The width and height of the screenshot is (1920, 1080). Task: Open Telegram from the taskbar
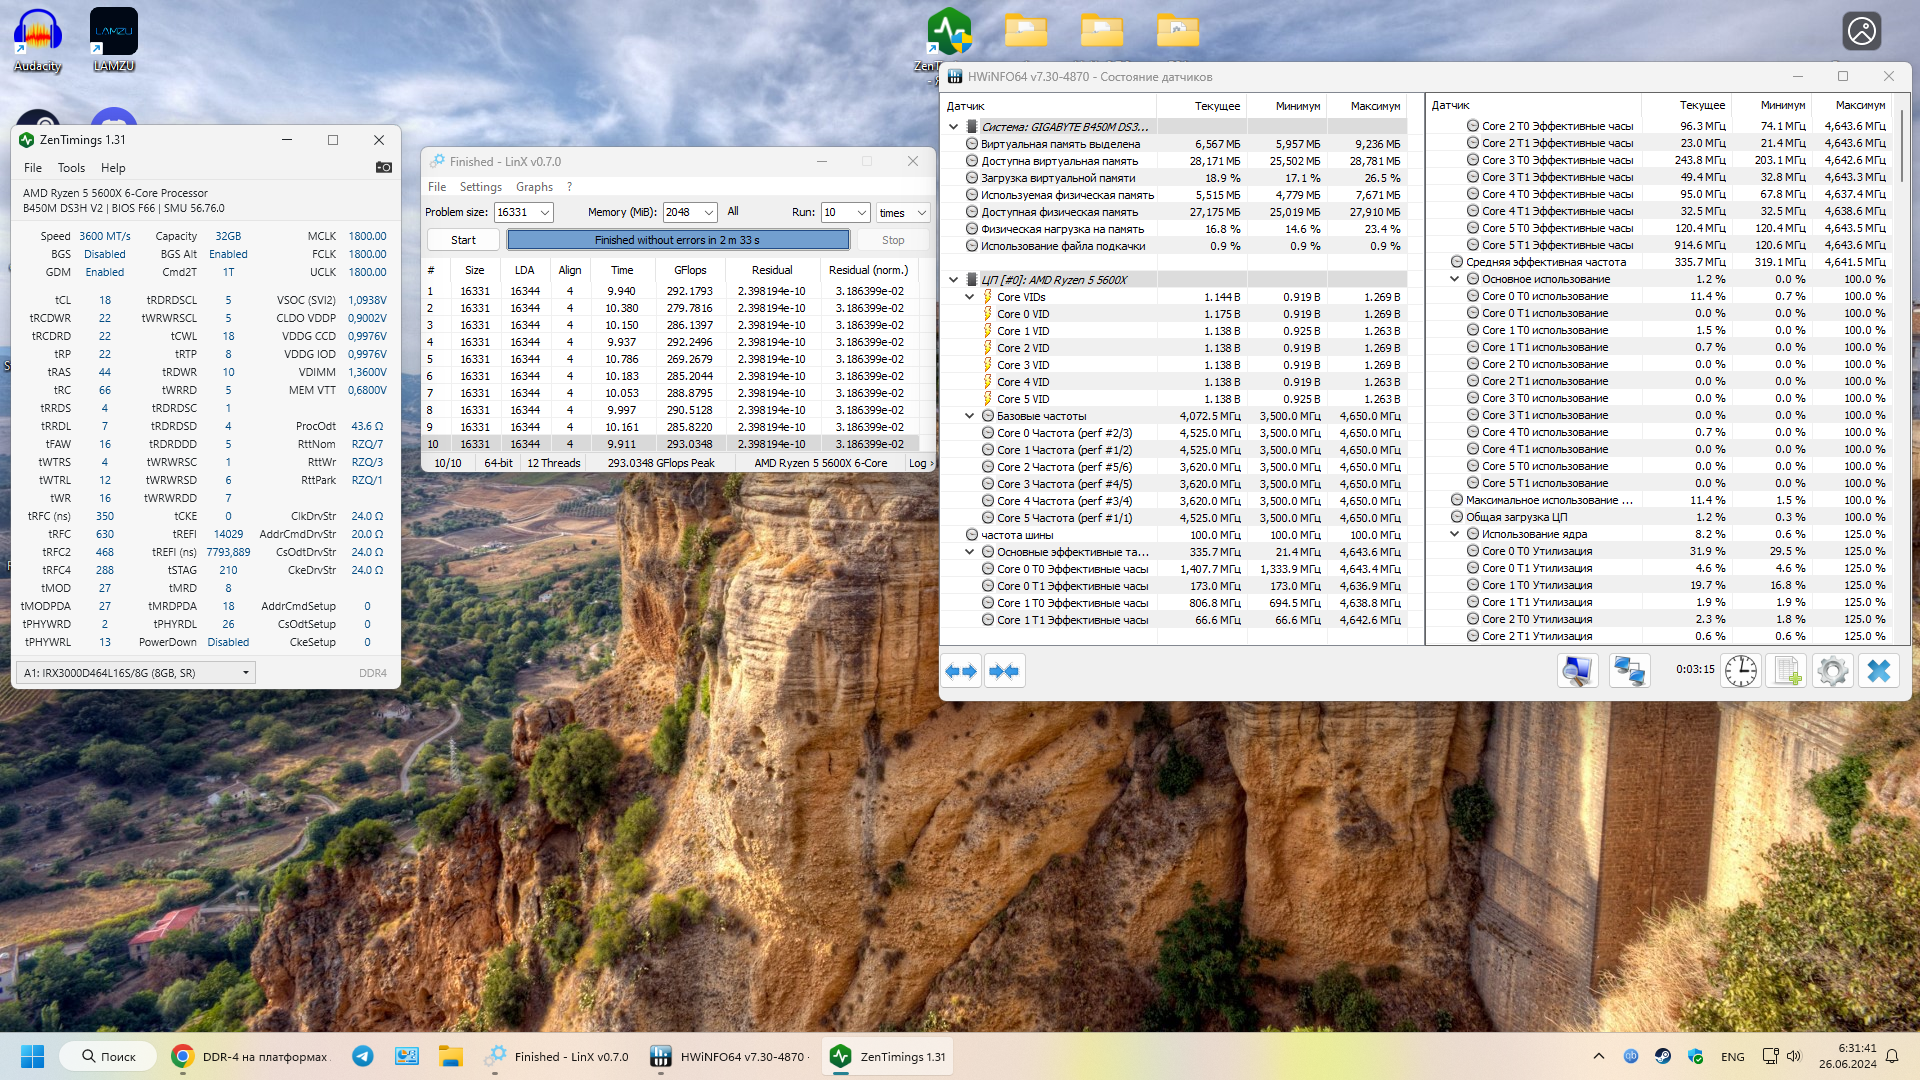tap(363, 1057)
